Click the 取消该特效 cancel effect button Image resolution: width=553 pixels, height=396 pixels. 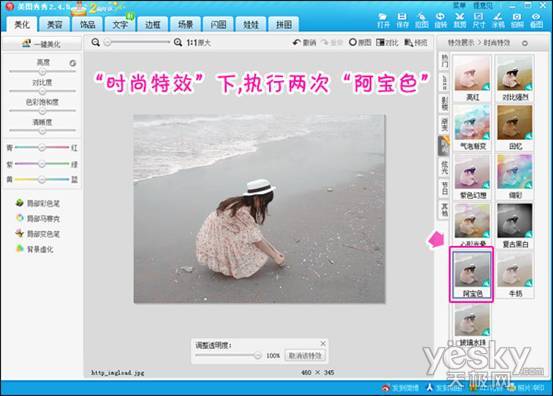point(305,355)
